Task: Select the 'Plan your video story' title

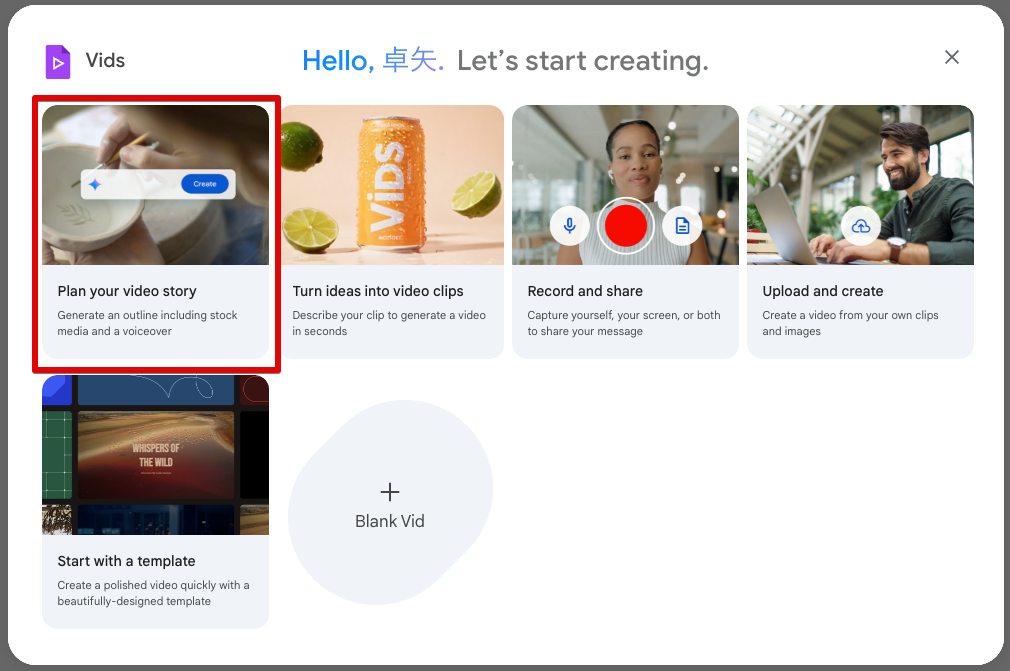Action: coord(127,291)
